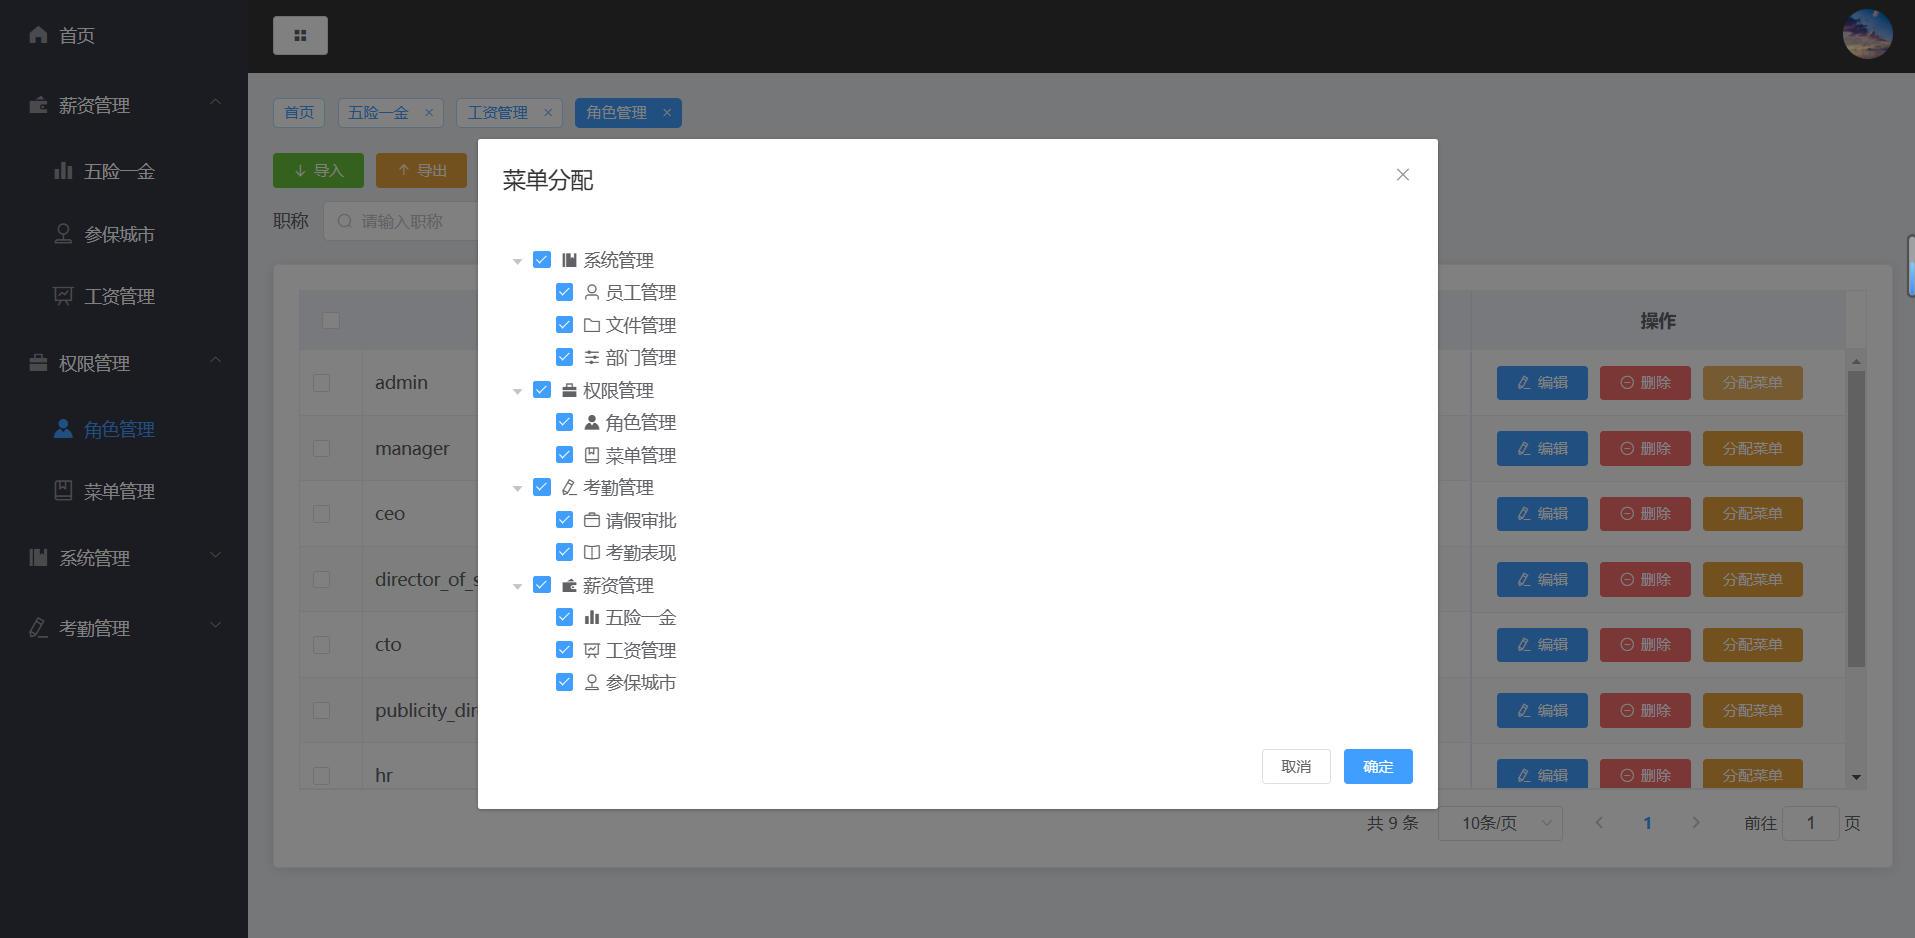Screen dimensions: 1915x938
Task: Open the app grid icon in top toolbar
Action: click(x=300, y=35)
